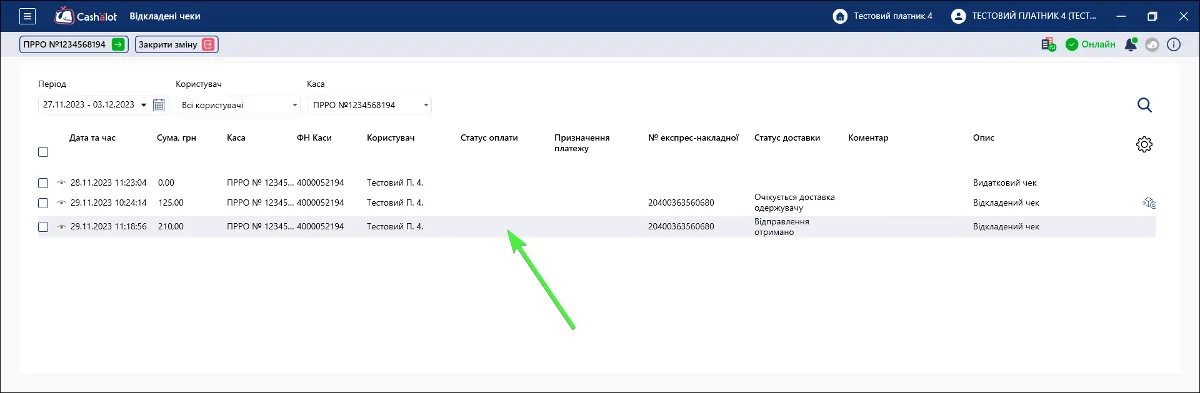
Task: Click the grey cloud sync icon
Action: tap(1152, 45)
